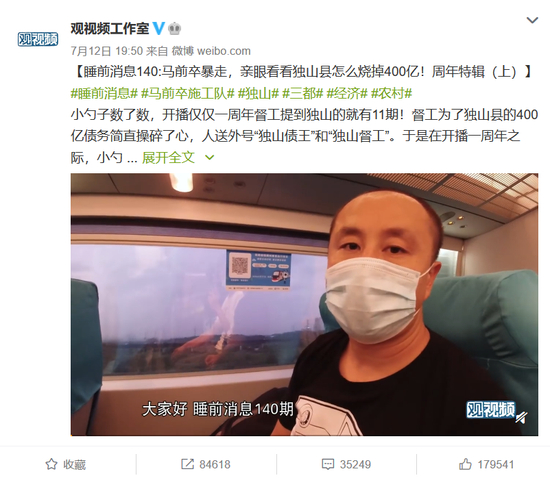The height and width of the screenshot is (478, 550).
Task: Play the video thumbnail of train passenger
Action: tap(304, 304)
